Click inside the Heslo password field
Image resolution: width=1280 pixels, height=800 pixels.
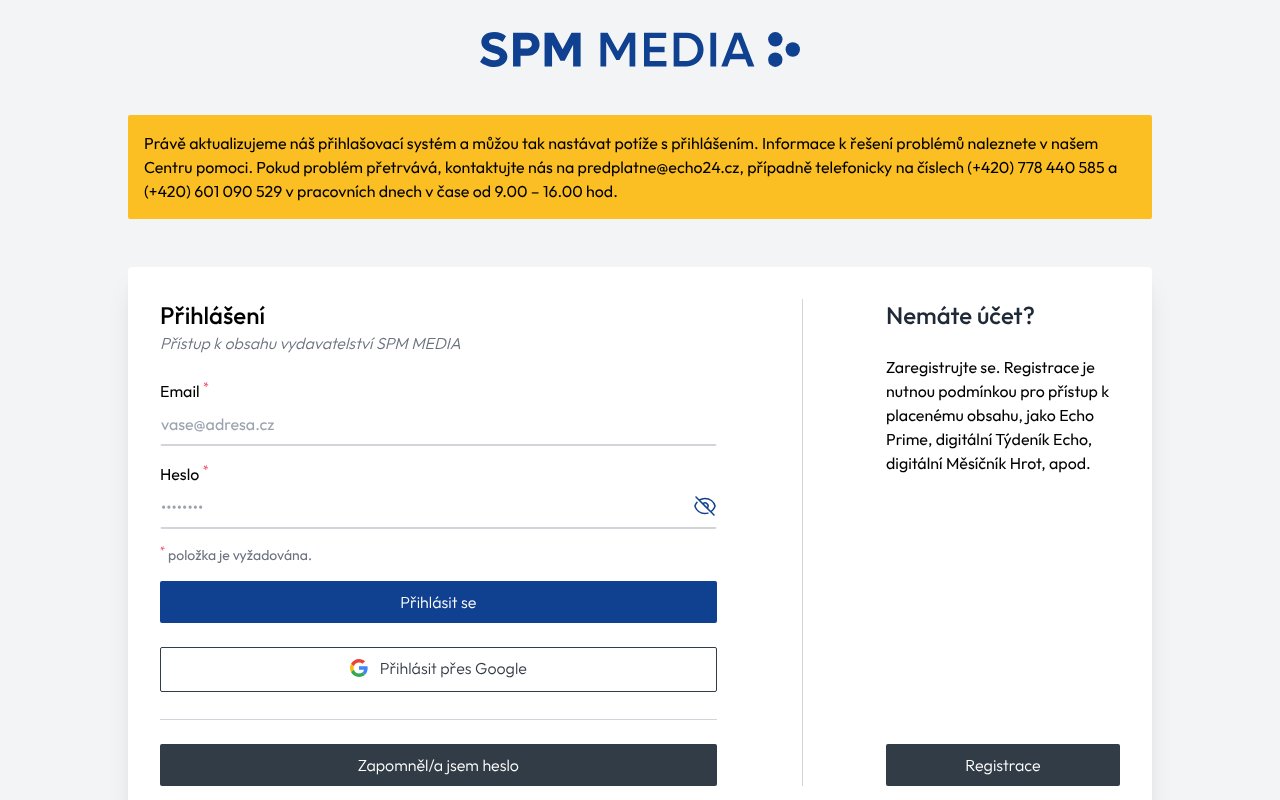coord(420,508)
